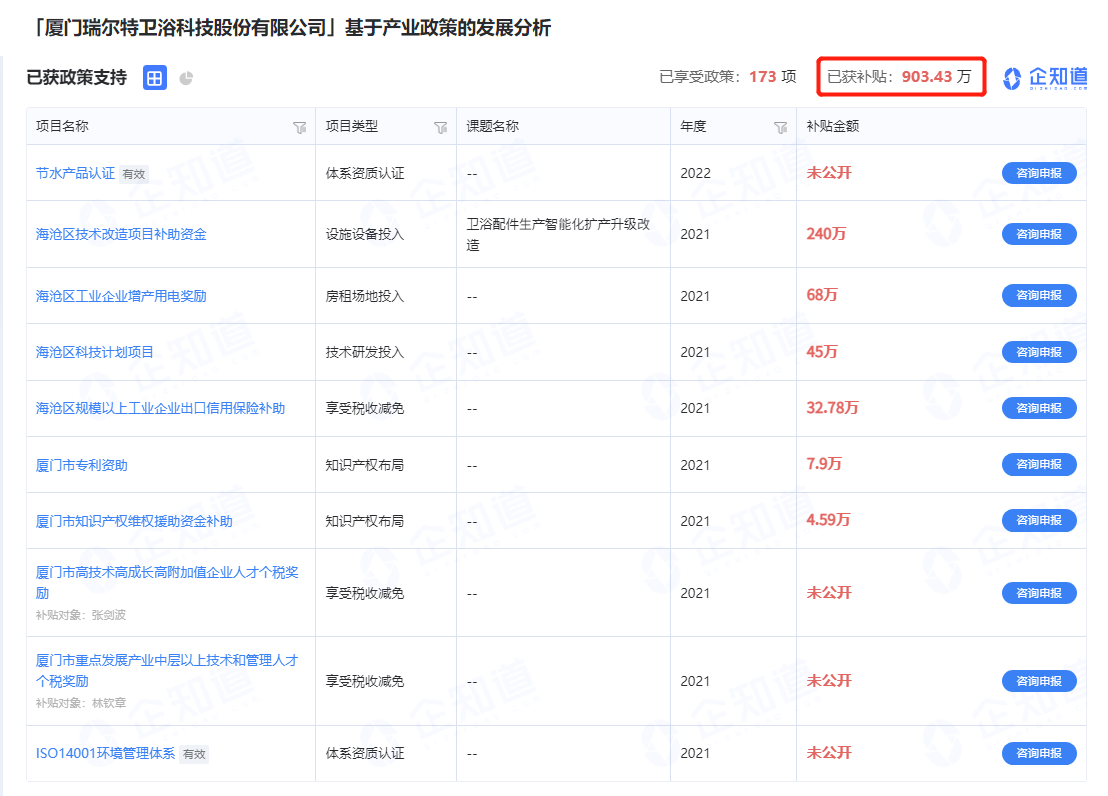Select 已获政策支持 section heading

tap(76, 77)
